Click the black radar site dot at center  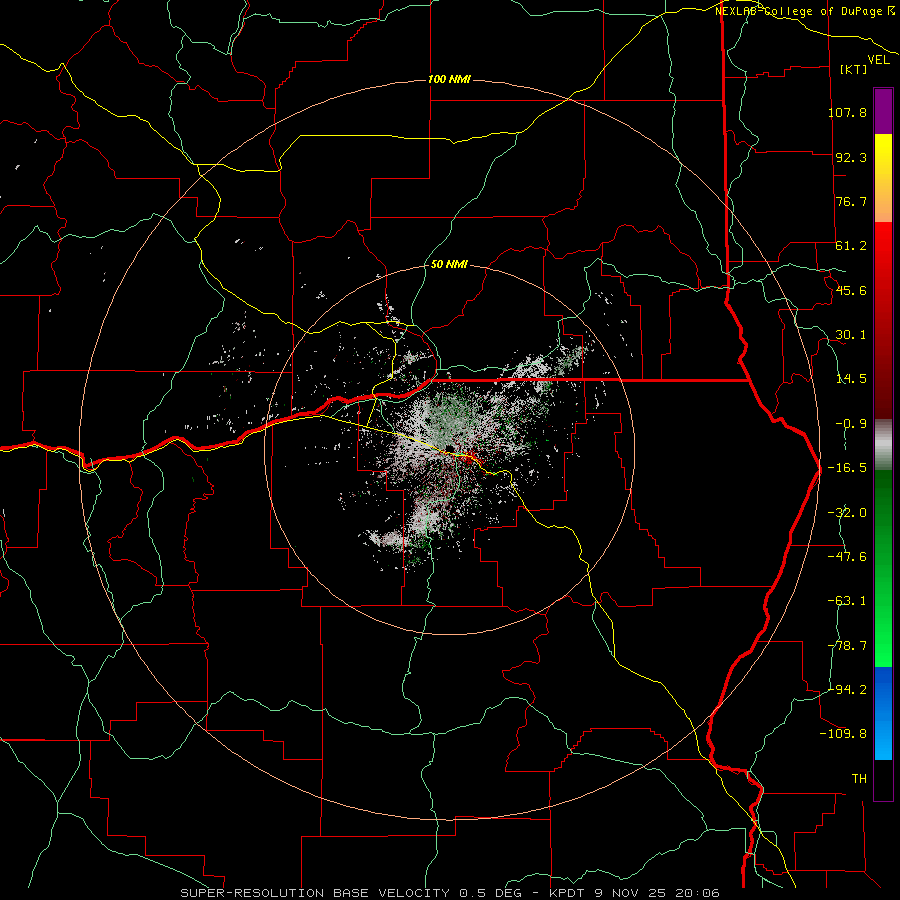click(449, 448)
